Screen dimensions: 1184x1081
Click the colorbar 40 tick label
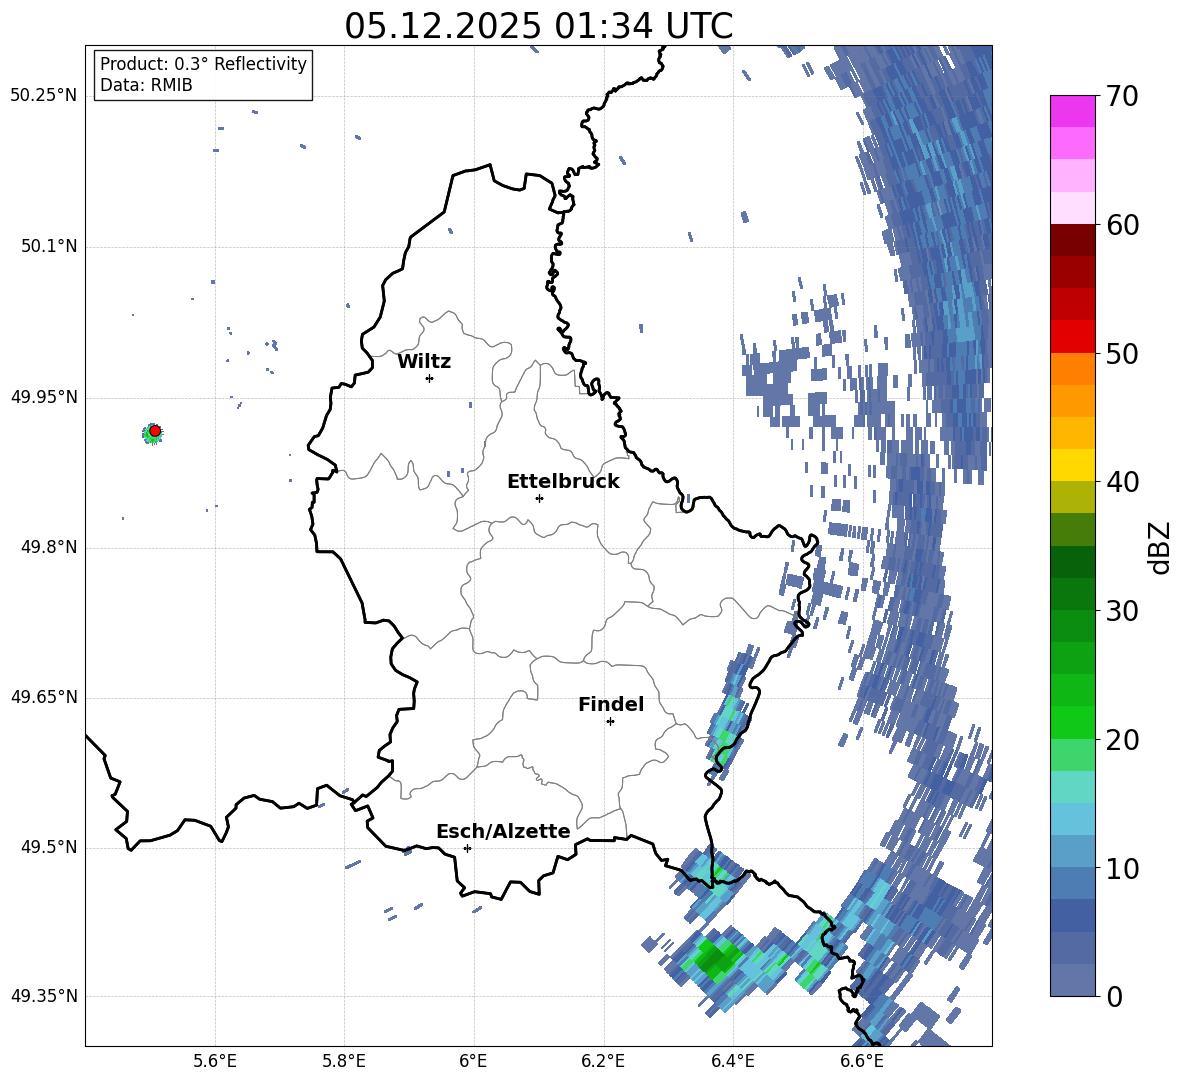pos(1122,482)
